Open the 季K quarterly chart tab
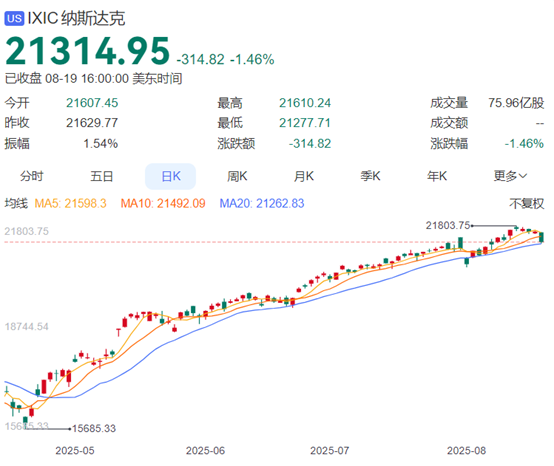Screen dimensions: 554x466 coord(370,176)
